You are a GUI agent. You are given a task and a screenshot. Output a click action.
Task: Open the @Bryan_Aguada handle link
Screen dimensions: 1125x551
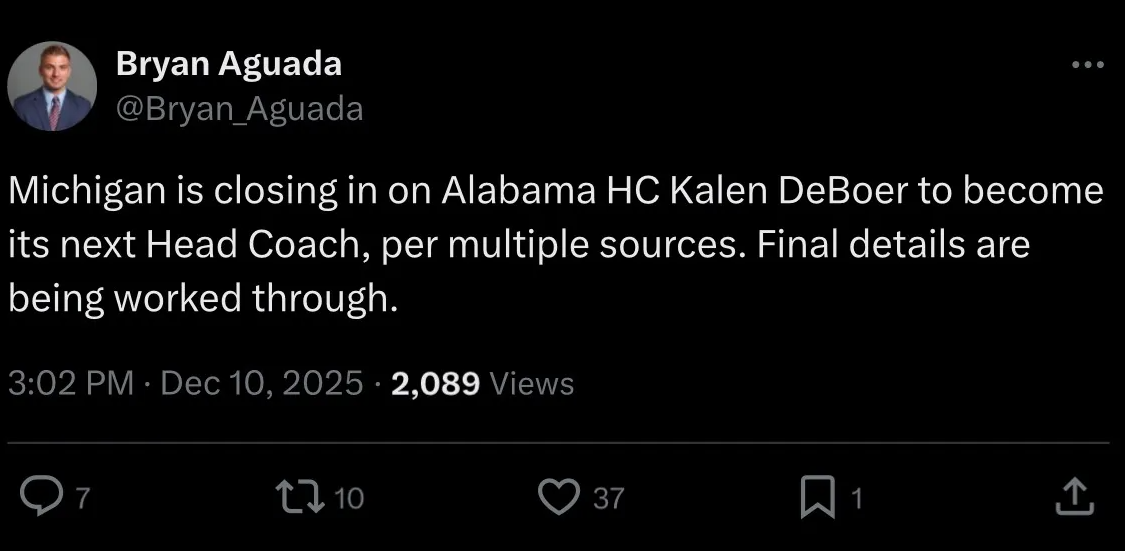click(239, 108)
